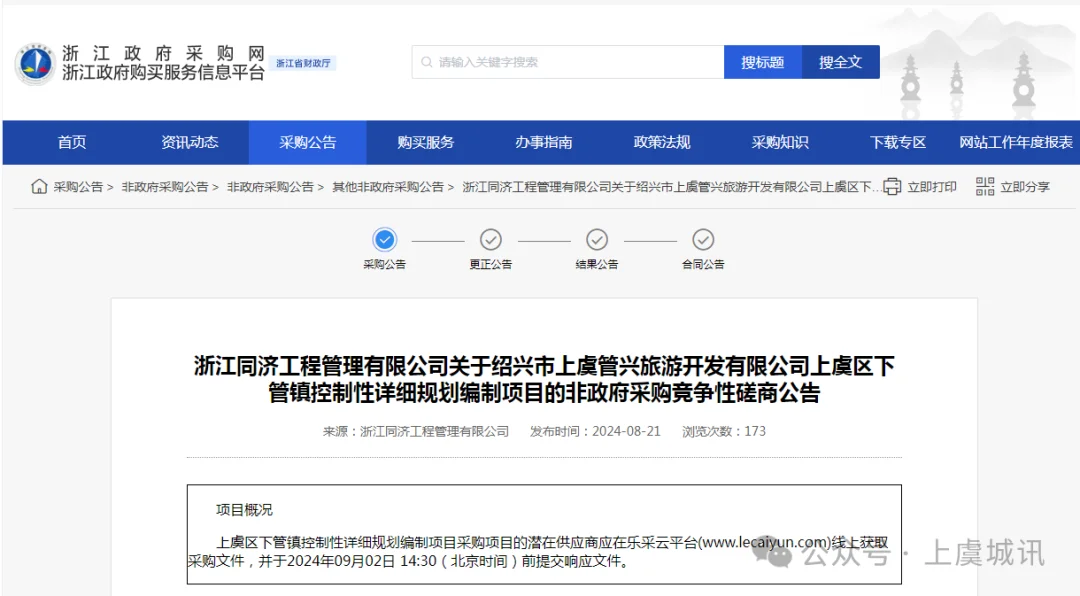Click the announcement headline title
Screen dimensions: 1080x596
click(544, 379)
